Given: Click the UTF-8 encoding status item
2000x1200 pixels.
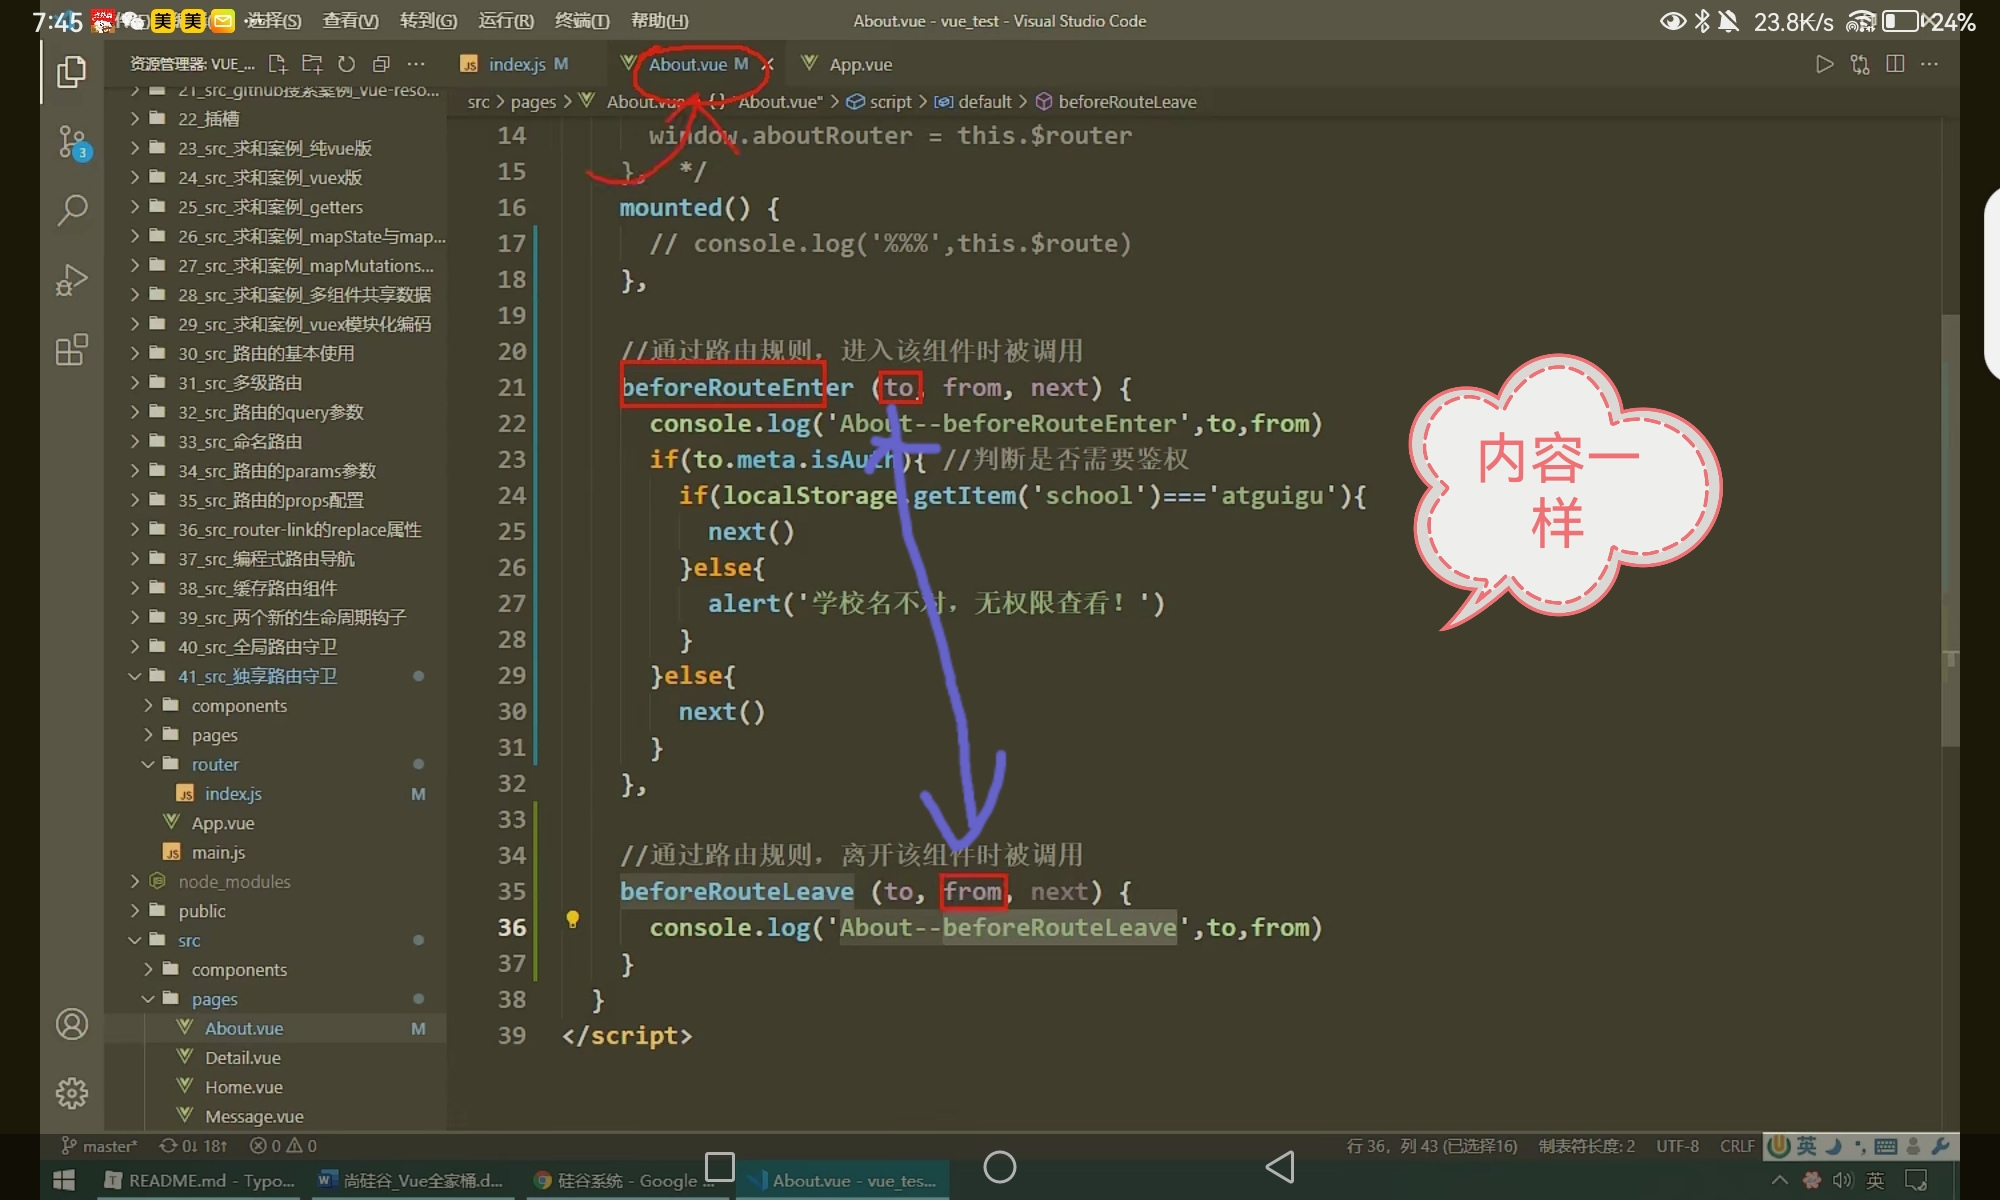Looking at the screenshot, I should click(x=1677, y=1146).
